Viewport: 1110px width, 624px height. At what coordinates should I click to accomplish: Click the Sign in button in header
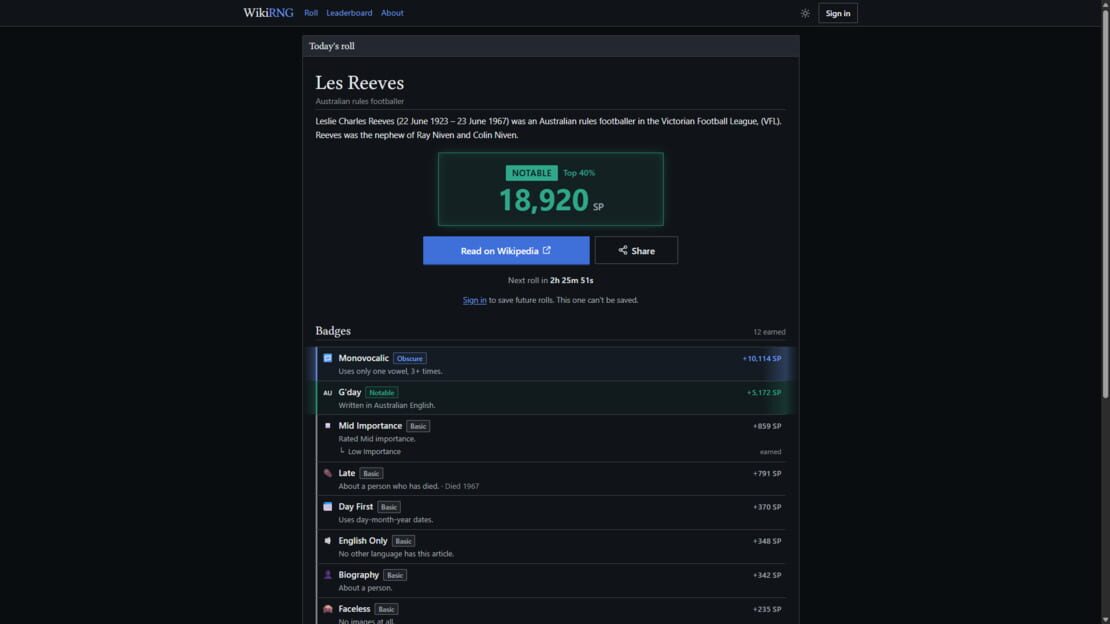(x=837, y=13)
